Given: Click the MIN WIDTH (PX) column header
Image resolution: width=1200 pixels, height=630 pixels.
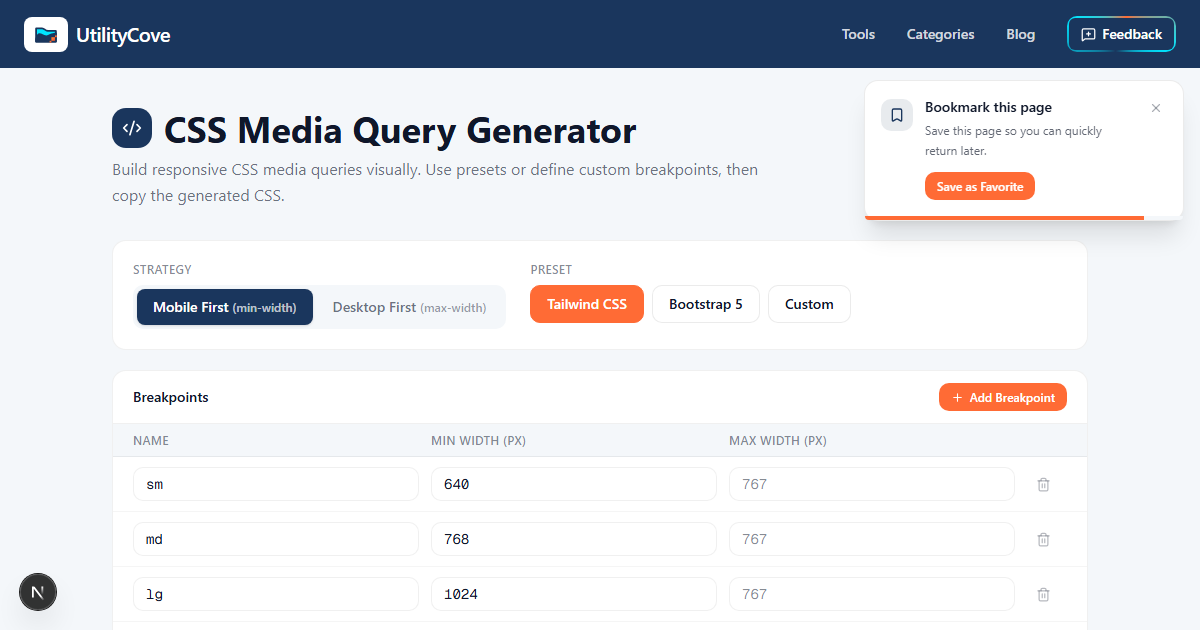Looking at the screenshot, I should click(479, 441).
